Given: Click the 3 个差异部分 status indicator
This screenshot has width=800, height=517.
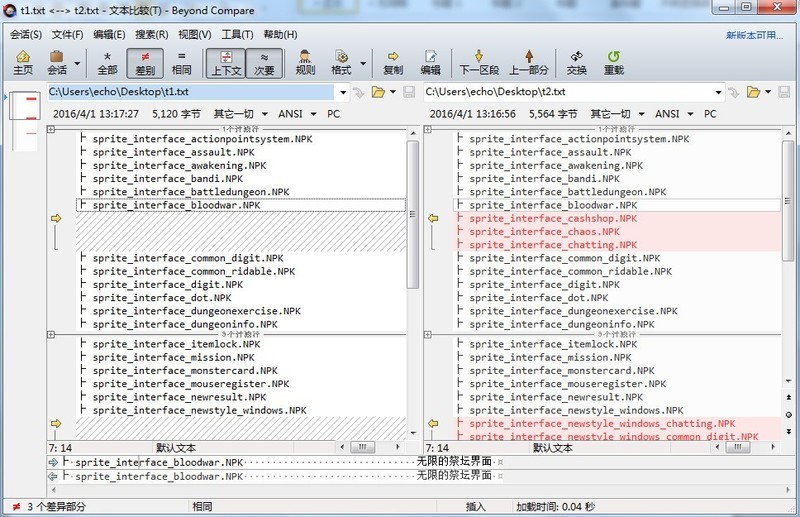Looking at the screenshot, I should [x=49, y=507].
